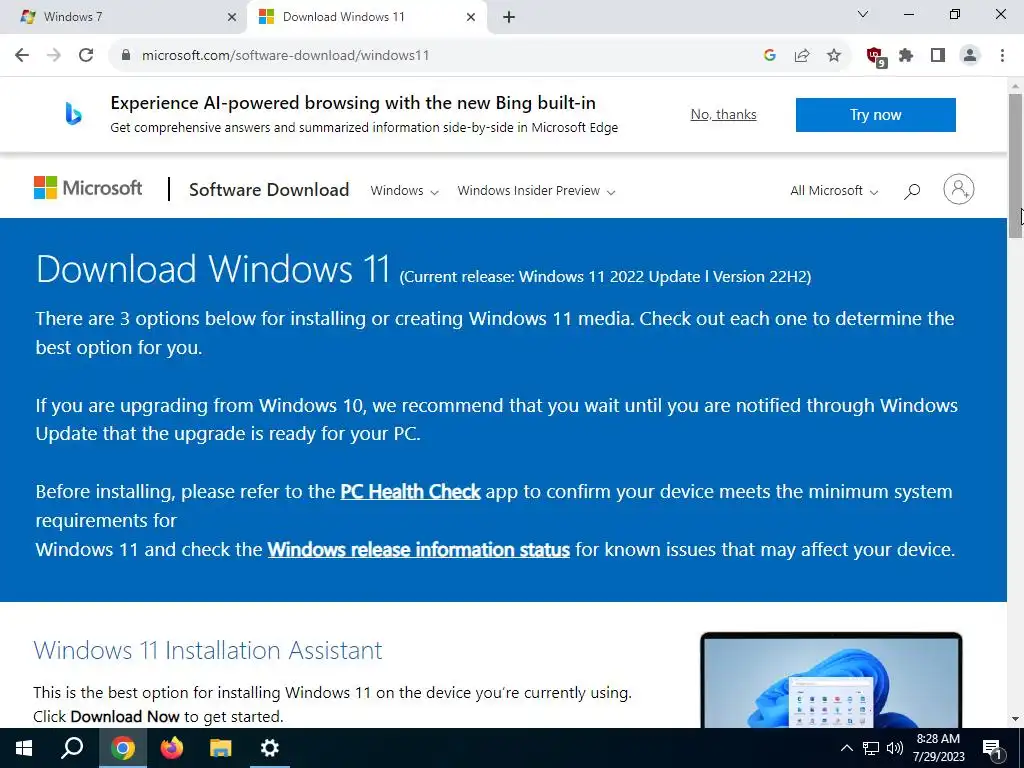Open the clock showing 8:28 AM
Viewport: 1024px width, 768px height.
click(x=938, y=748)
